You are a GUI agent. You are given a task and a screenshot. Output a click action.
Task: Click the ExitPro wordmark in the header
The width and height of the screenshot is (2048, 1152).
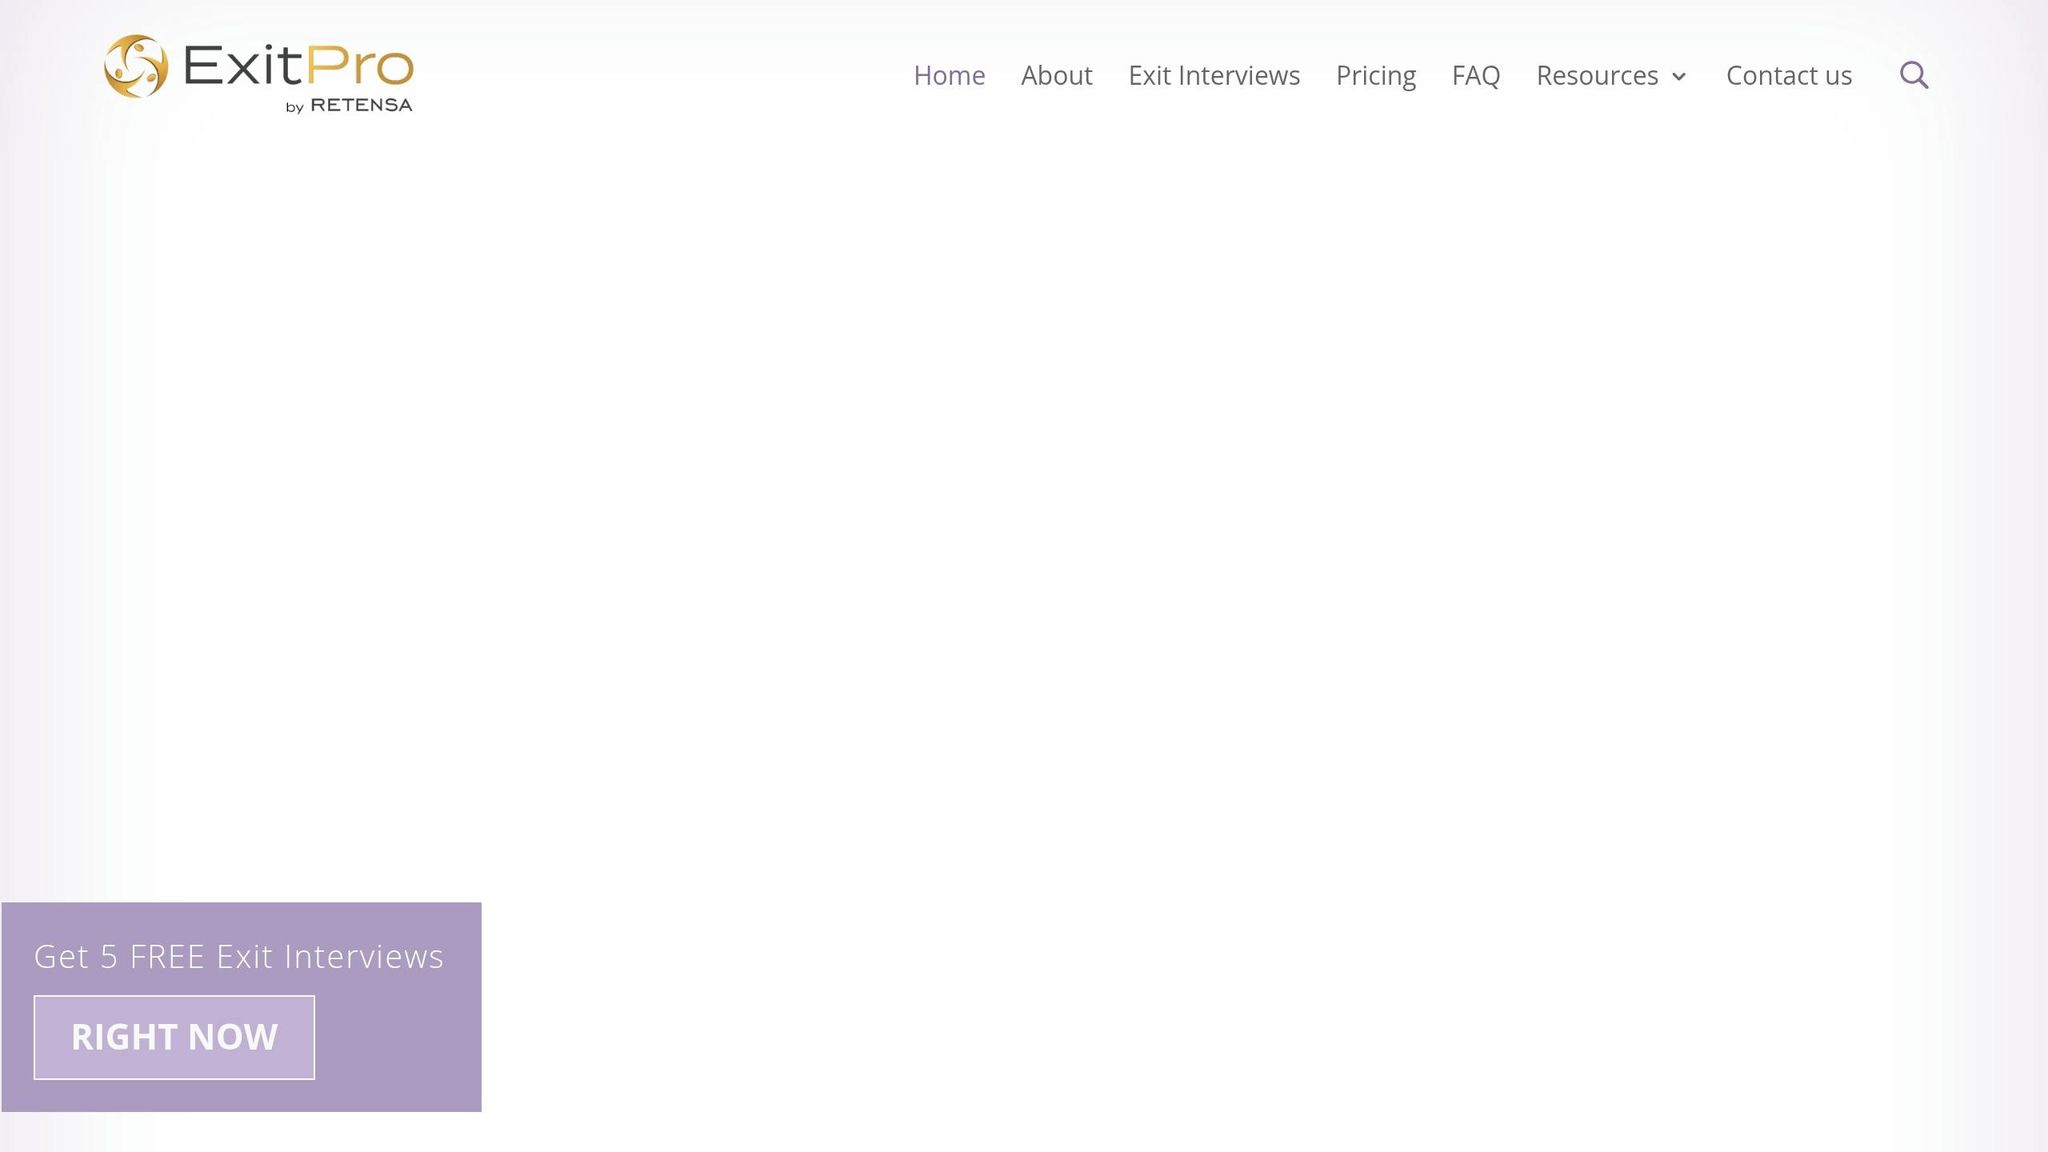[x=299, y=67]
